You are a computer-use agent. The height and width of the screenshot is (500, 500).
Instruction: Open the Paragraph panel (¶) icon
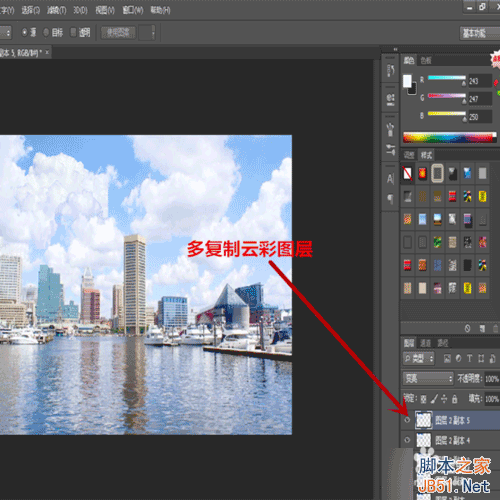coord(390,199)
